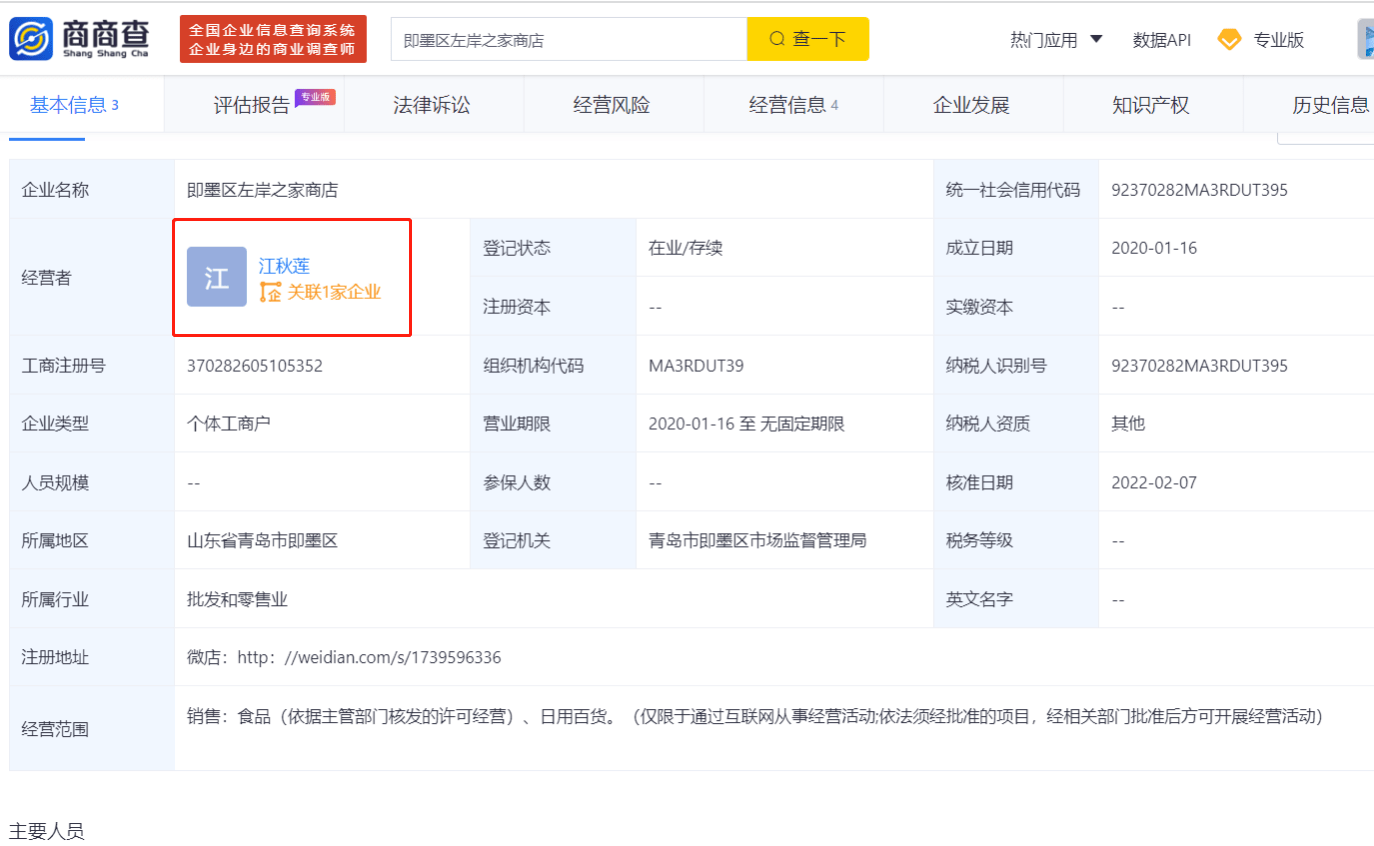Select registration status 在业/存续
1374x846 pixels.
point(685,248)
